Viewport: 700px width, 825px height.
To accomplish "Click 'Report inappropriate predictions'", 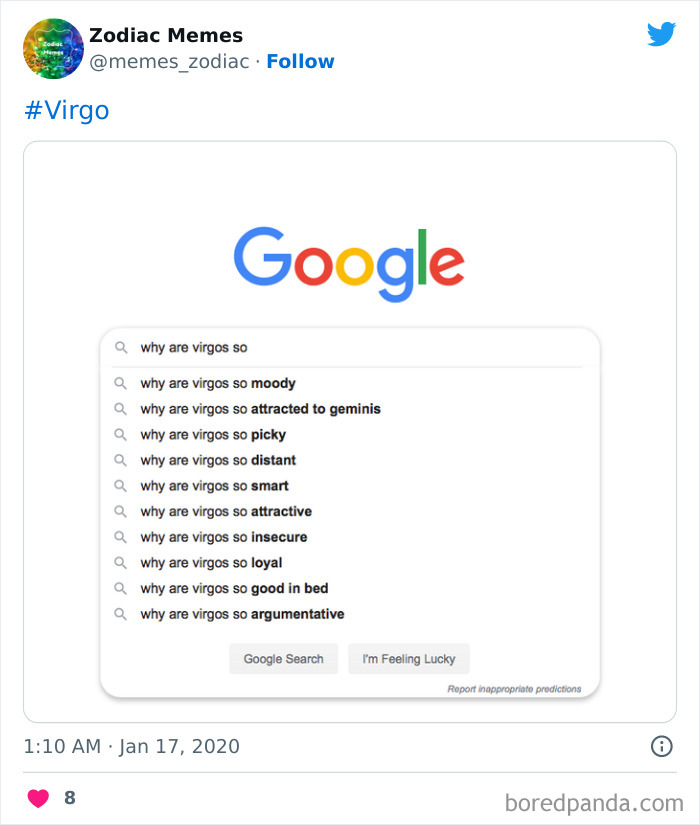I will click(x=513, y=688).
